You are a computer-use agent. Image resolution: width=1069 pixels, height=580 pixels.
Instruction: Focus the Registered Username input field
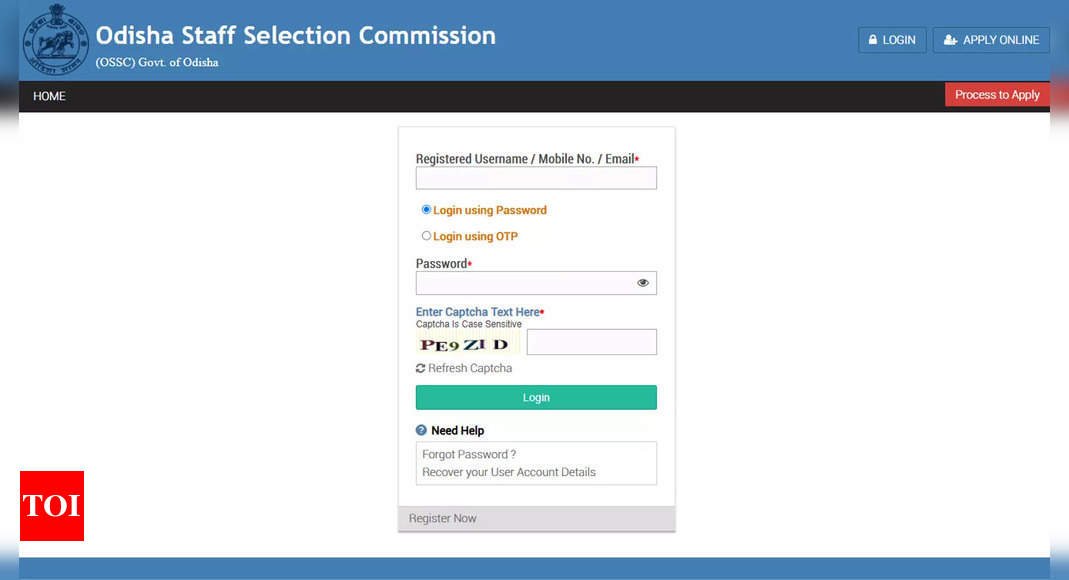[x=536, y=178]
